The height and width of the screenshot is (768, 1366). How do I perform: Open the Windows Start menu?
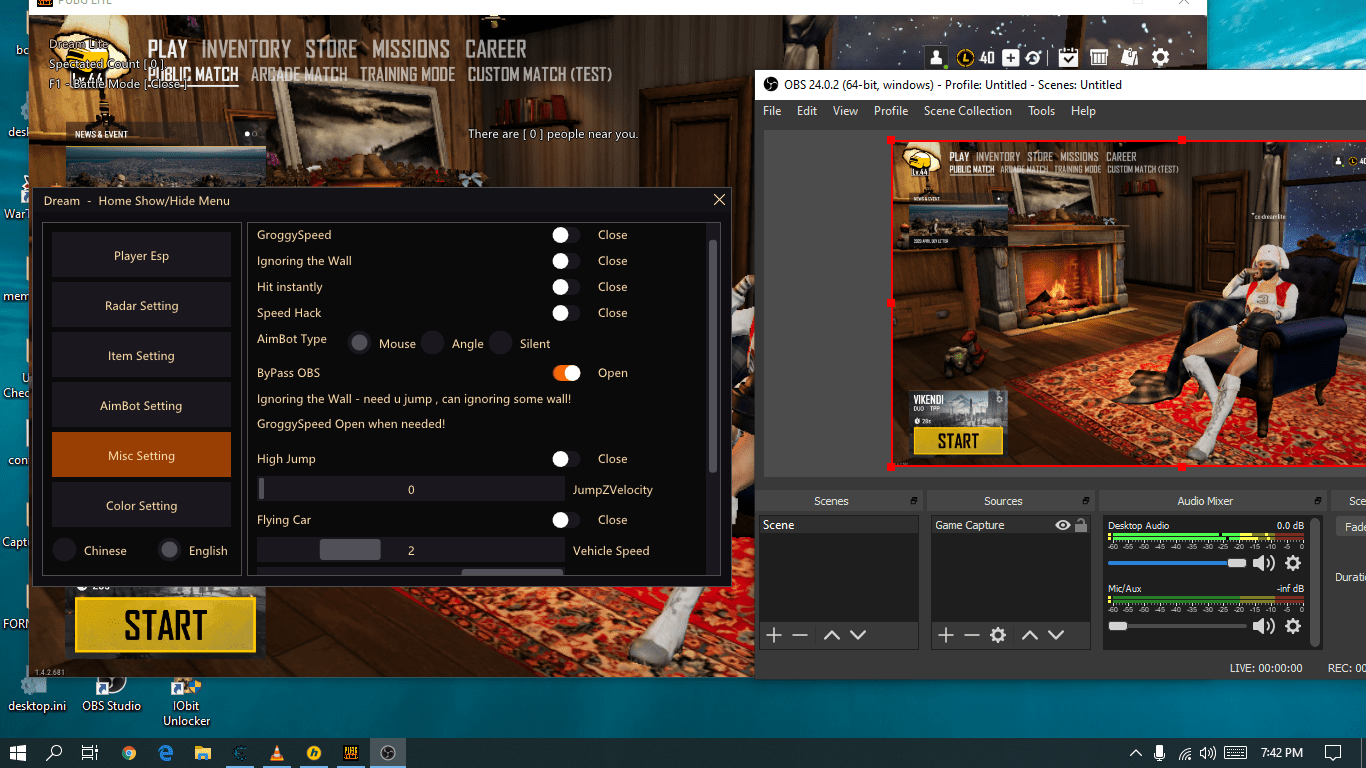tap(18, 752)
